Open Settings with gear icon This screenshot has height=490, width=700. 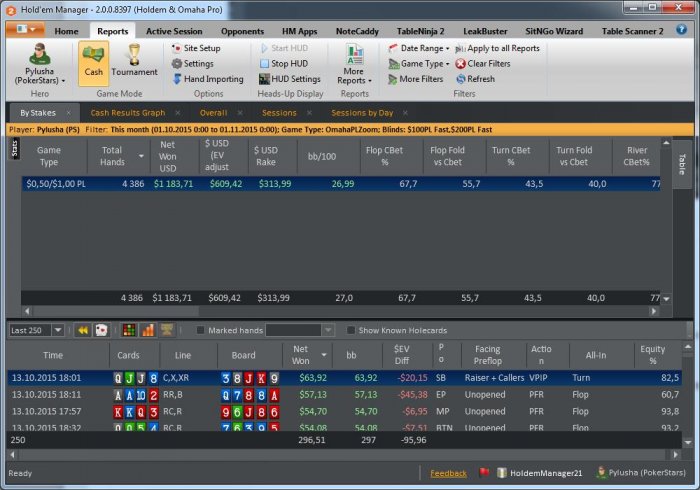click(193, 64)
